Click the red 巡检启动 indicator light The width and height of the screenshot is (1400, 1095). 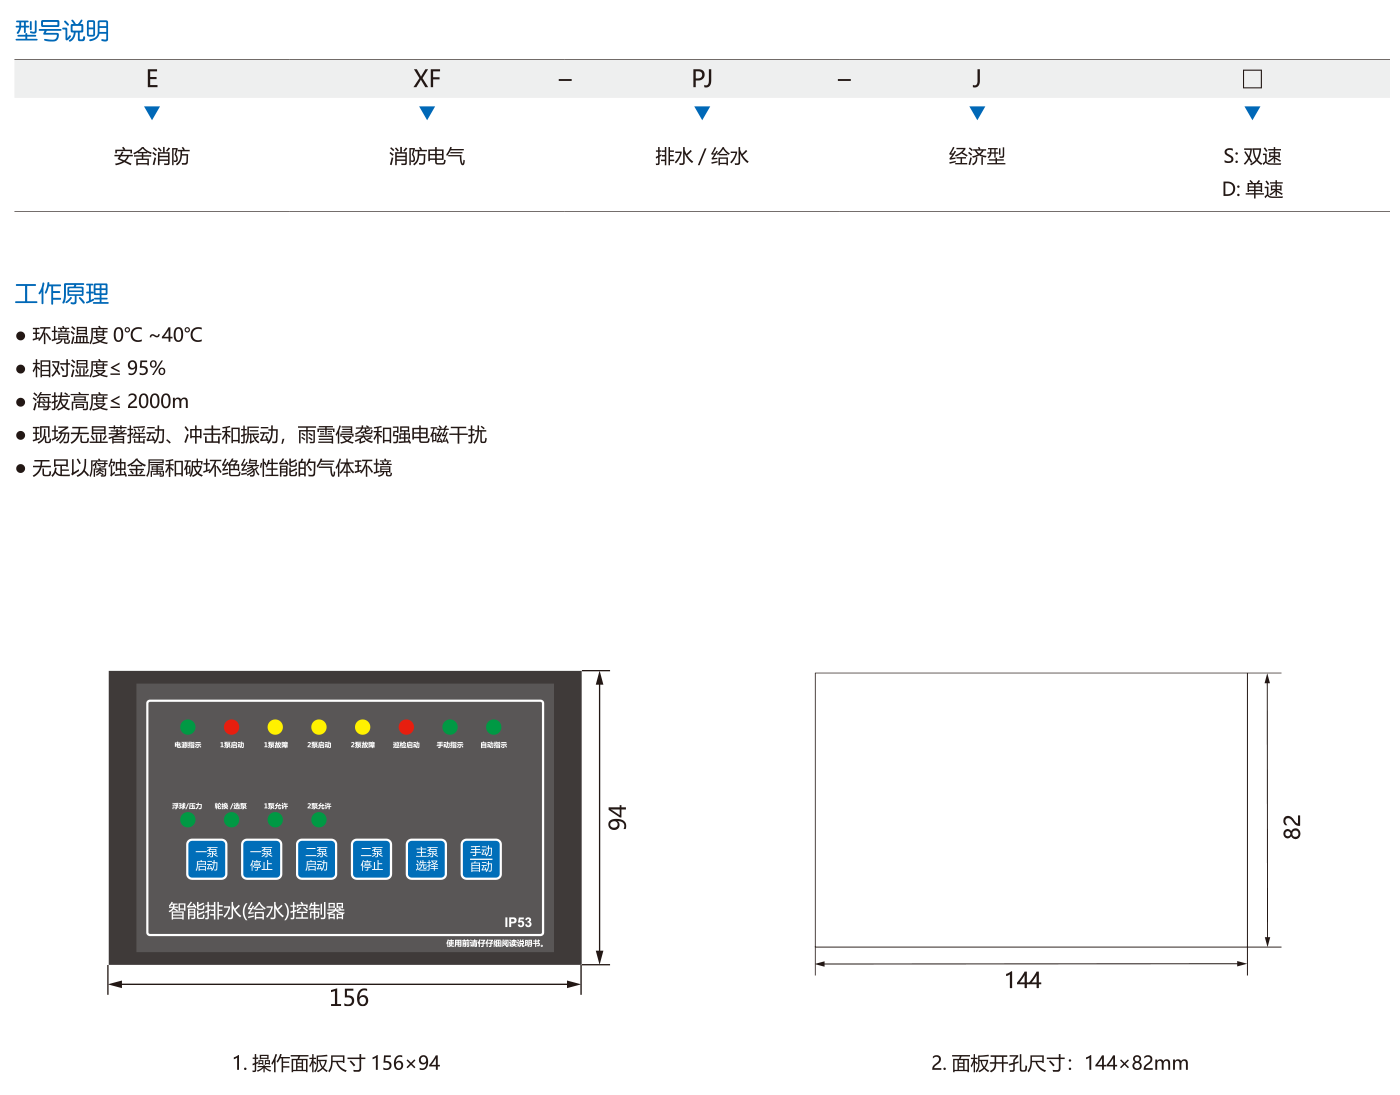(406, 727)
